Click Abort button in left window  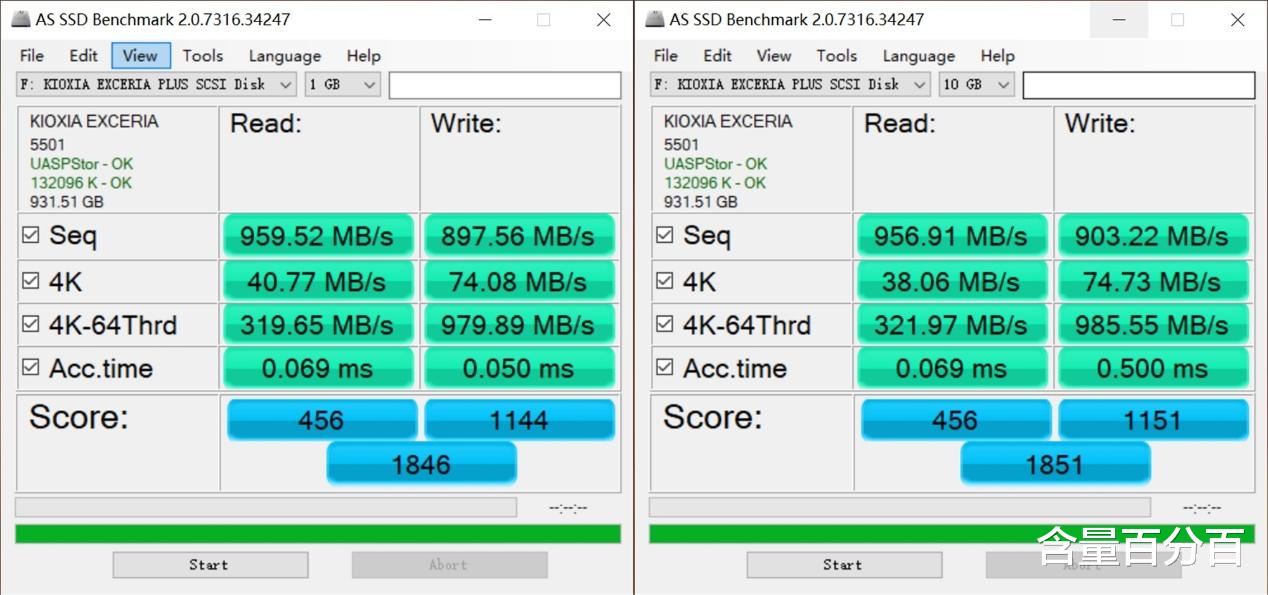pos(449,565)
